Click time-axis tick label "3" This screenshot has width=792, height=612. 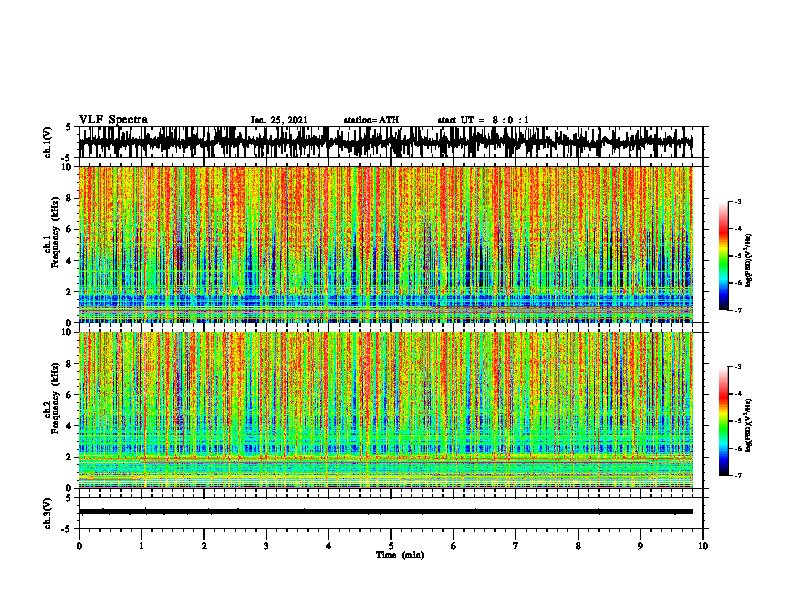[266, 546]
